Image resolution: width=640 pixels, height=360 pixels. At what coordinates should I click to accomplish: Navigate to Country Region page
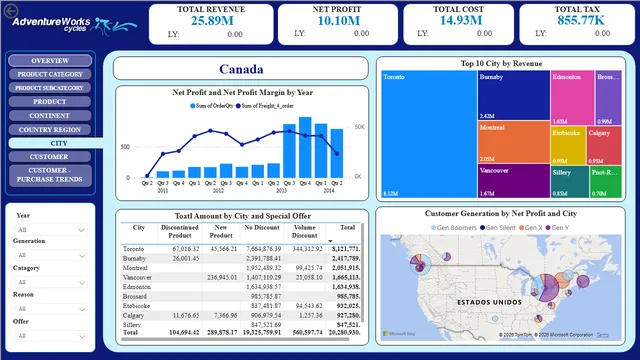coord(50,130)
